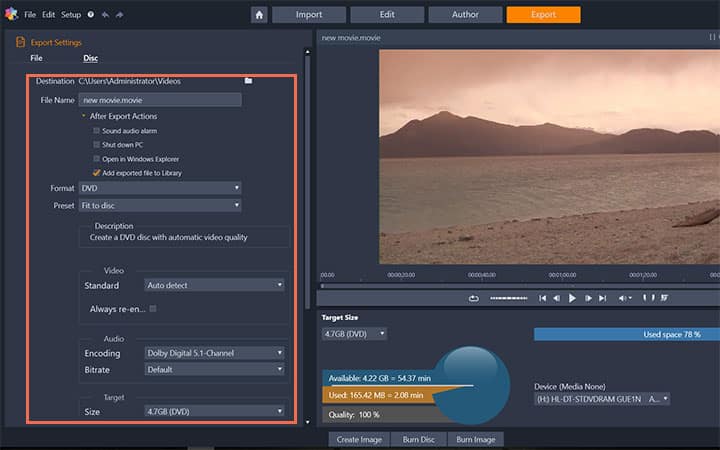Switch to the Author tab
Viewport: 720px width, 450px height.
tap(465, 15)
